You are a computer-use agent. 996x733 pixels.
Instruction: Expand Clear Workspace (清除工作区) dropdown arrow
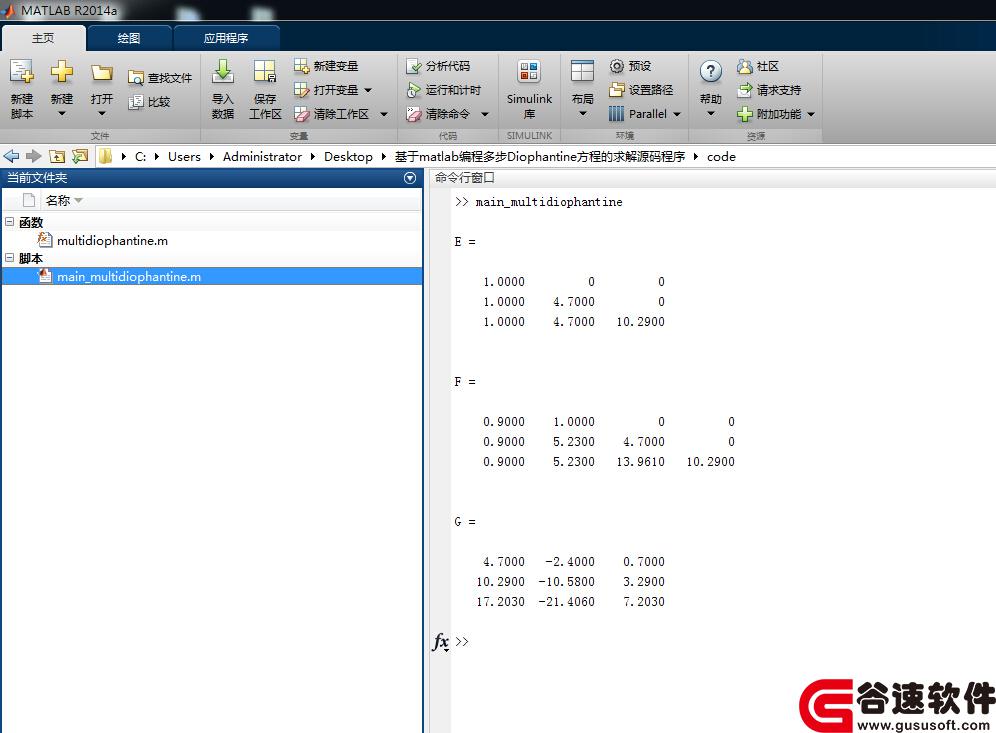point(384,114)
